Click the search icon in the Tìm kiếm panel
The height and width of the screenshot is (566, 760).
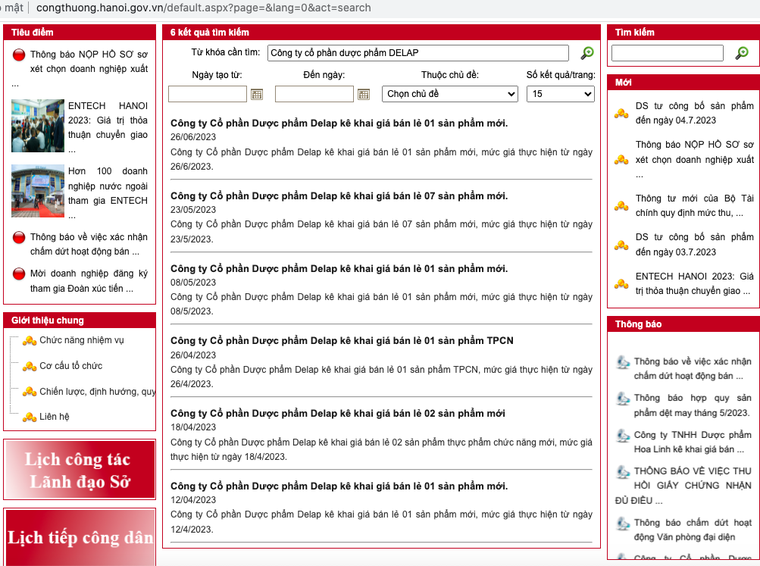(741, 53)
